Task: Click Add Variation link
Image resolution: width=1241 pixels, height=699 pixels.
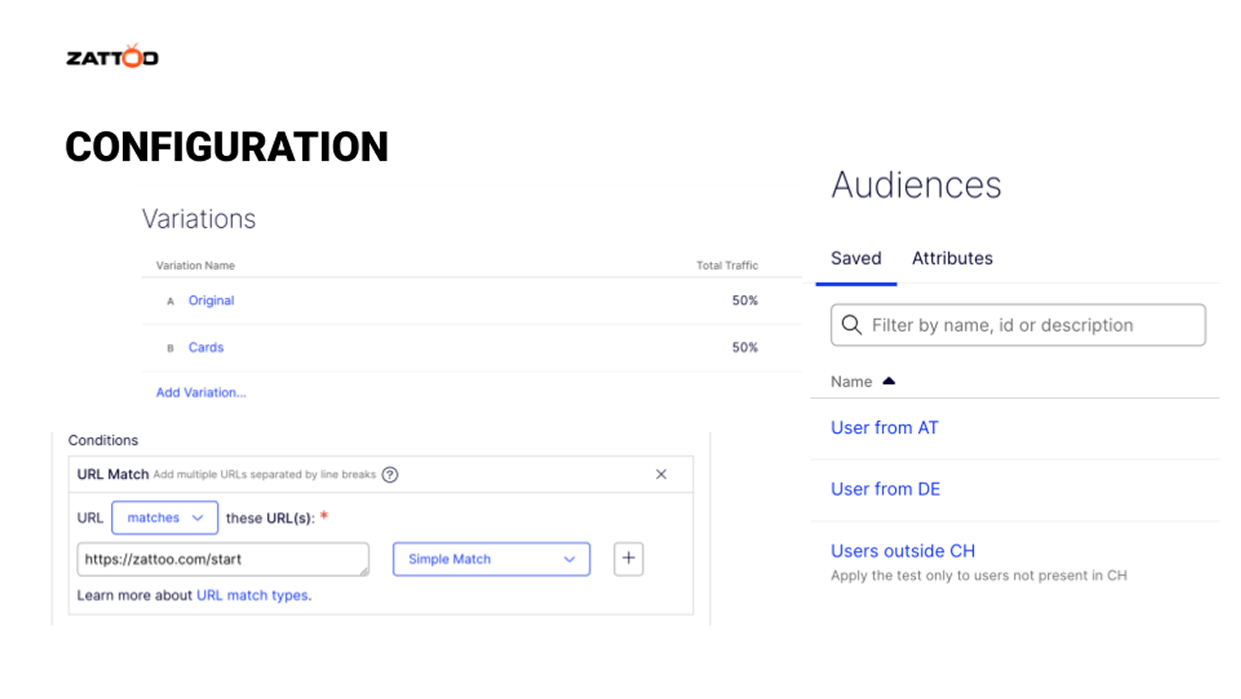Action: coord(201,393)
